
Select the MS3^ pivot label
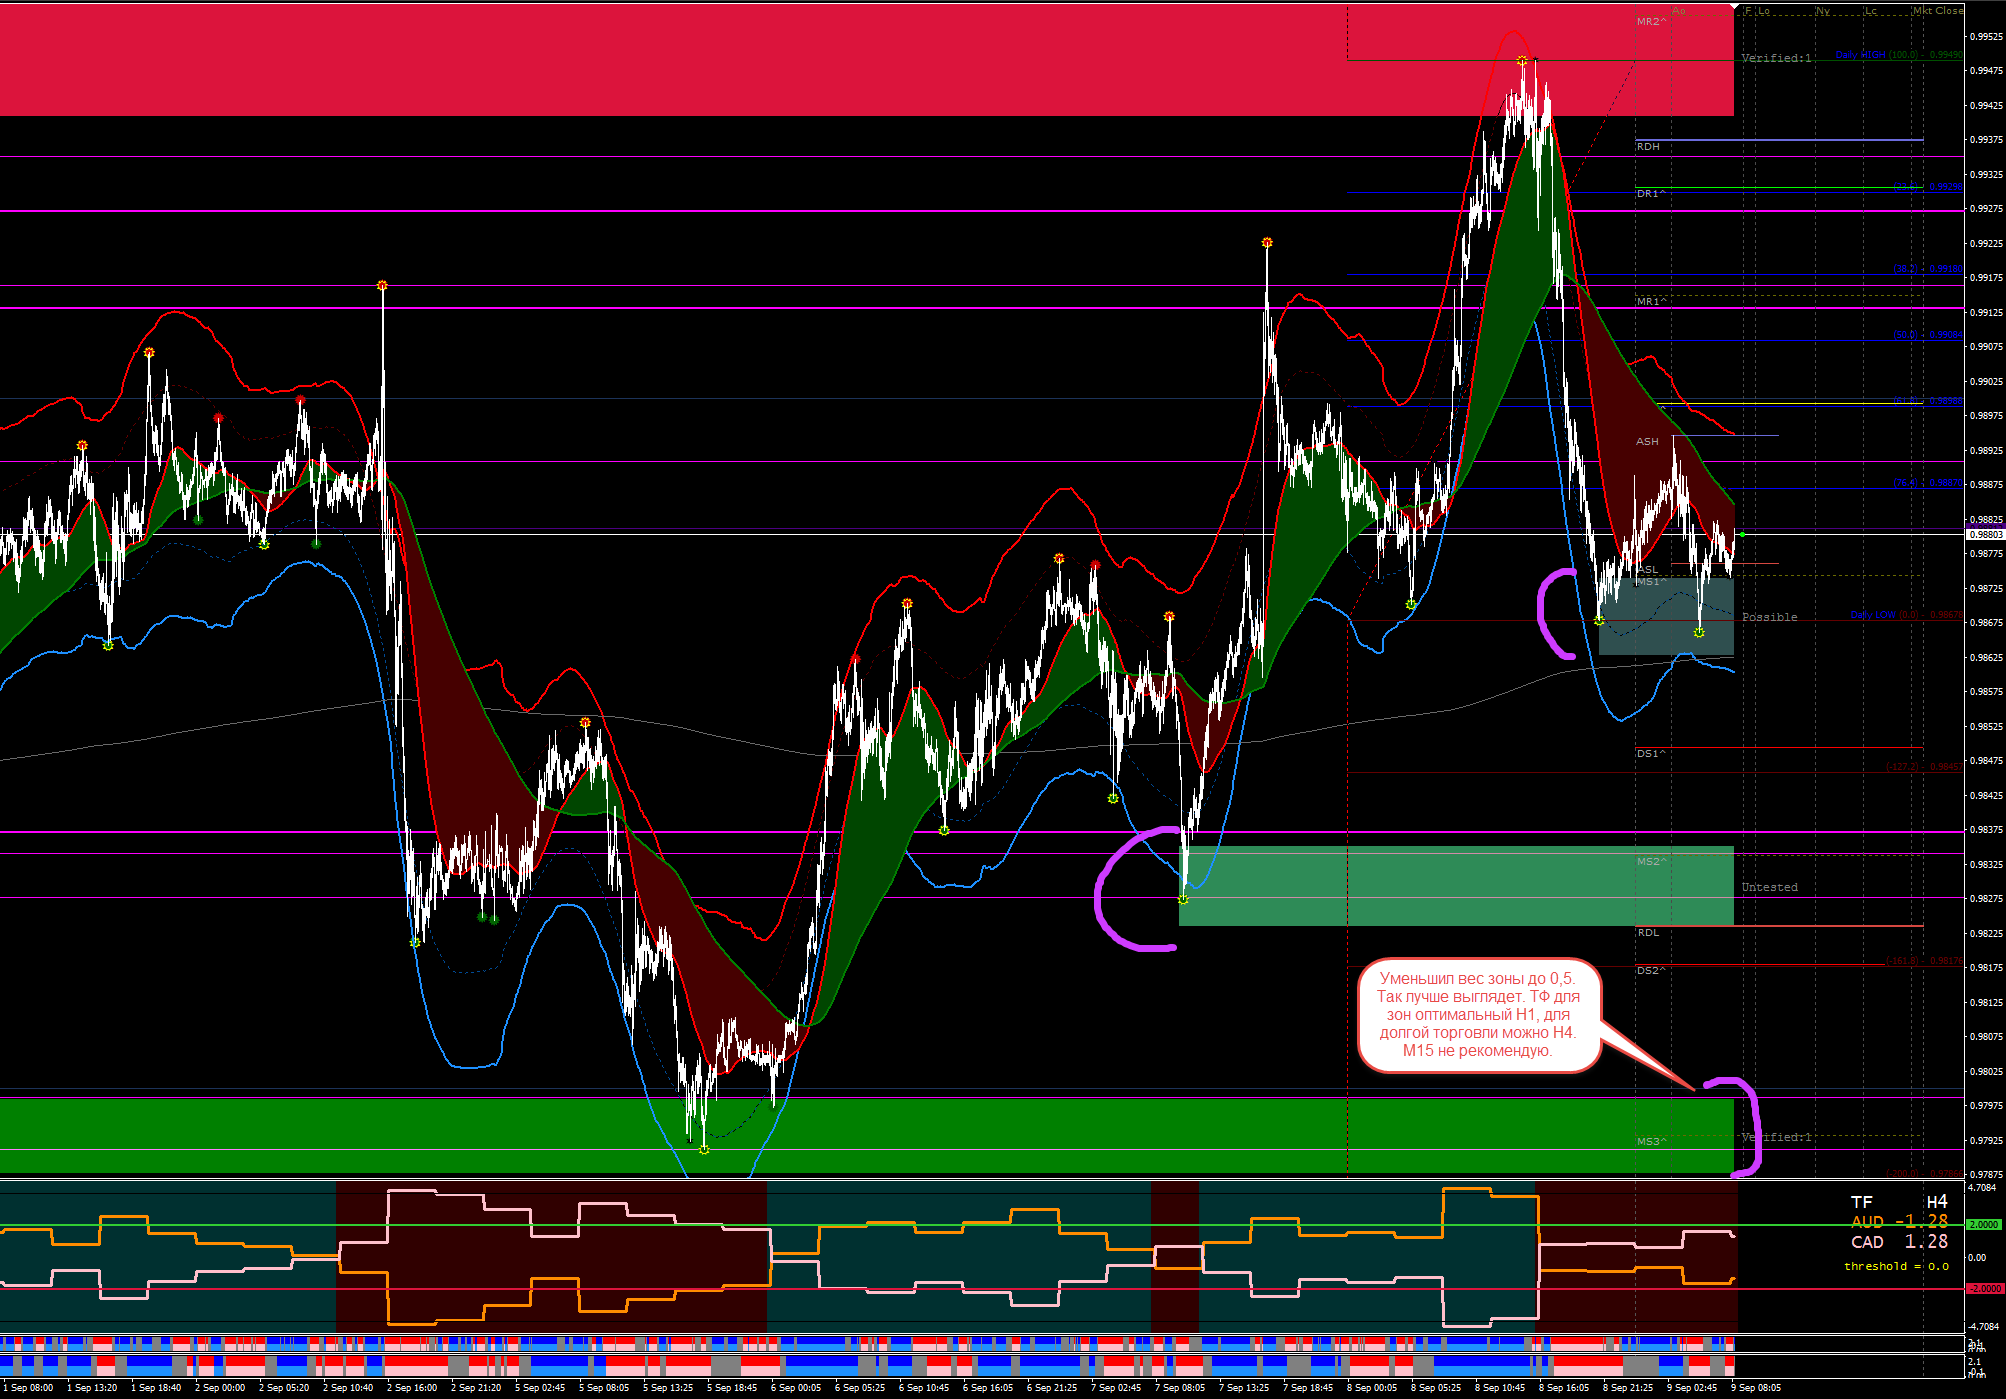1651,1141
